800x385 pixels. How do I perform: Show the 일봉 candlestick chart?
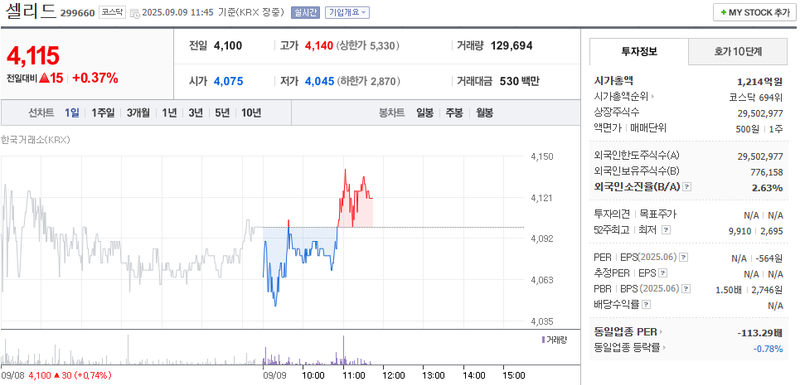(x=424, y=113)
